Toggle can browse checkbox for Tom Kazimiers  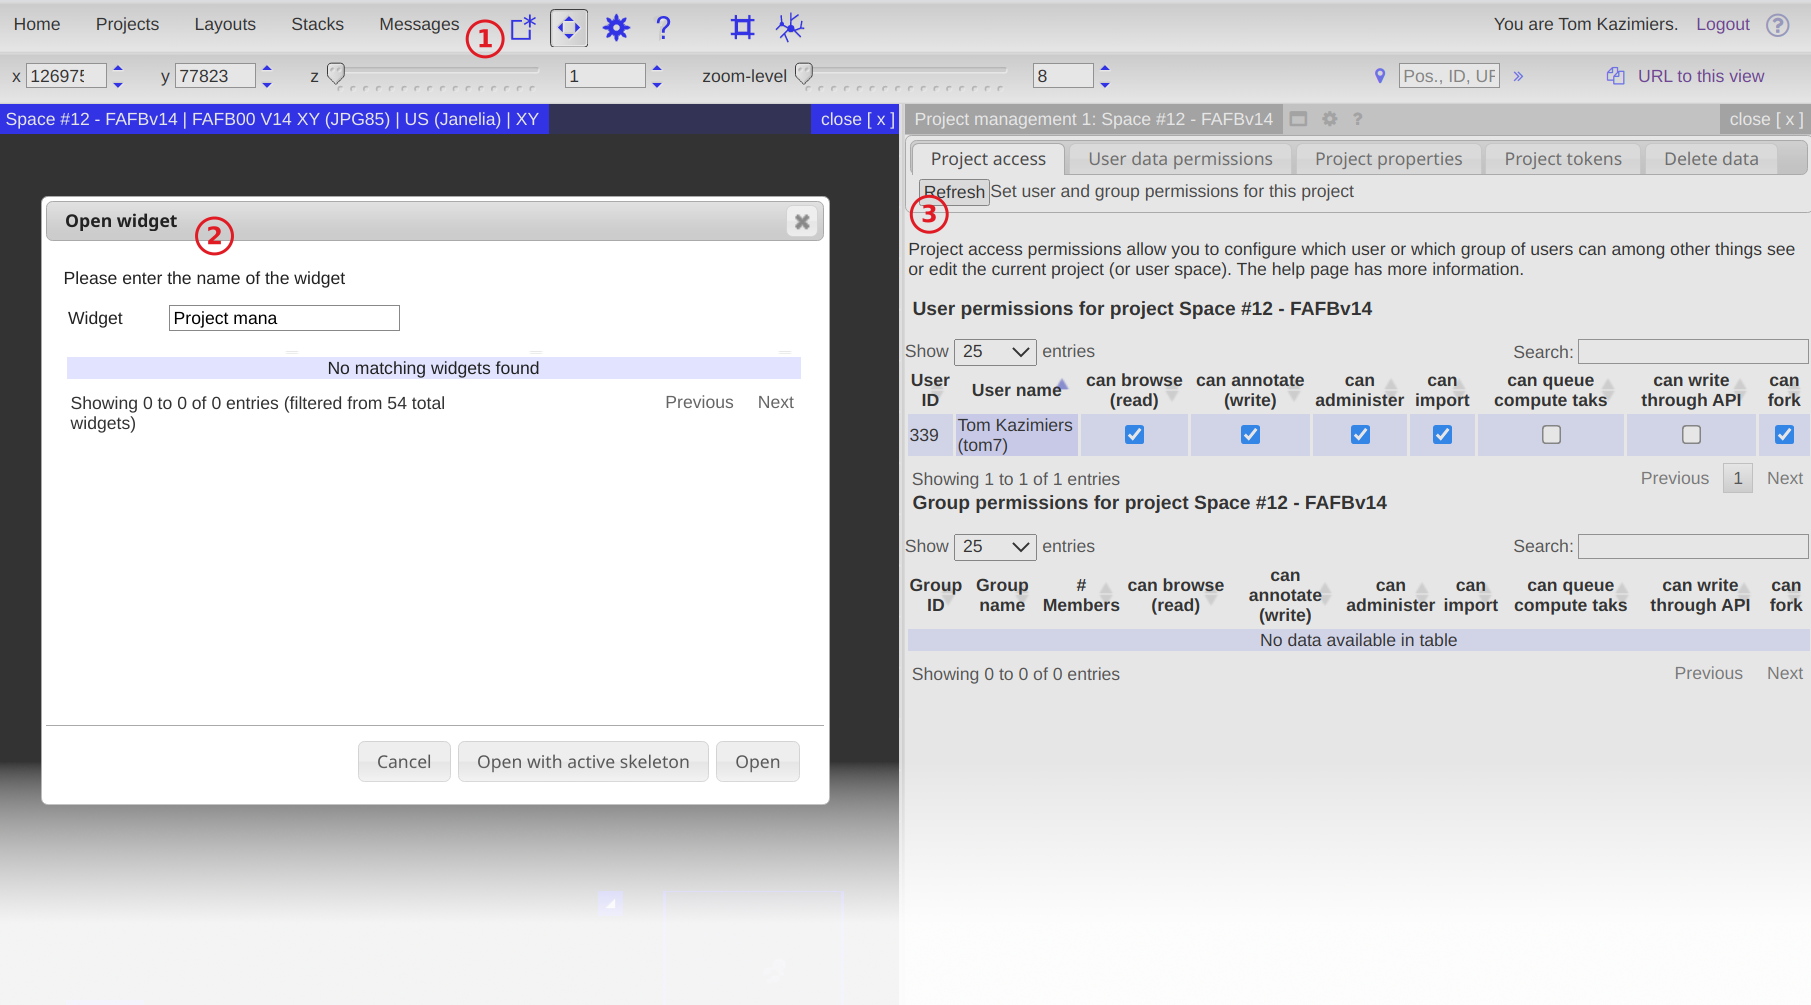tap(1134, 435)
